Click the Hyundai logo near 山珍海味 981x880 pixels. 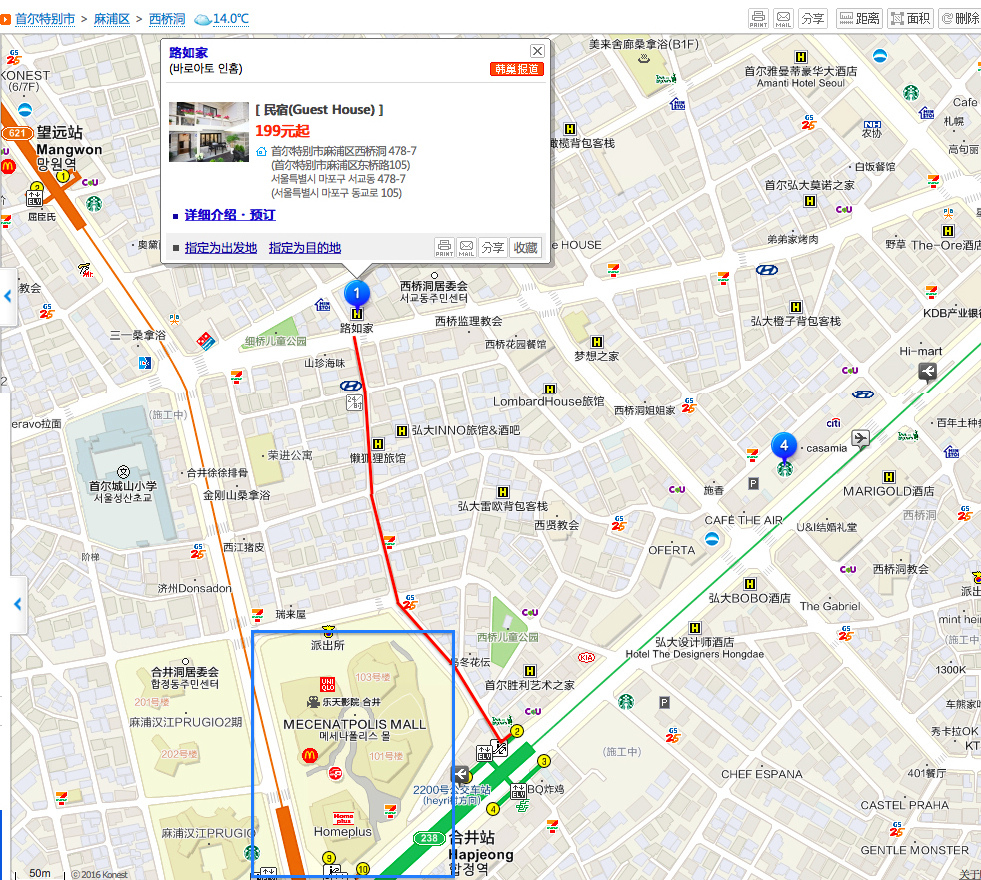pyautogui.click(x=350, y=386)
